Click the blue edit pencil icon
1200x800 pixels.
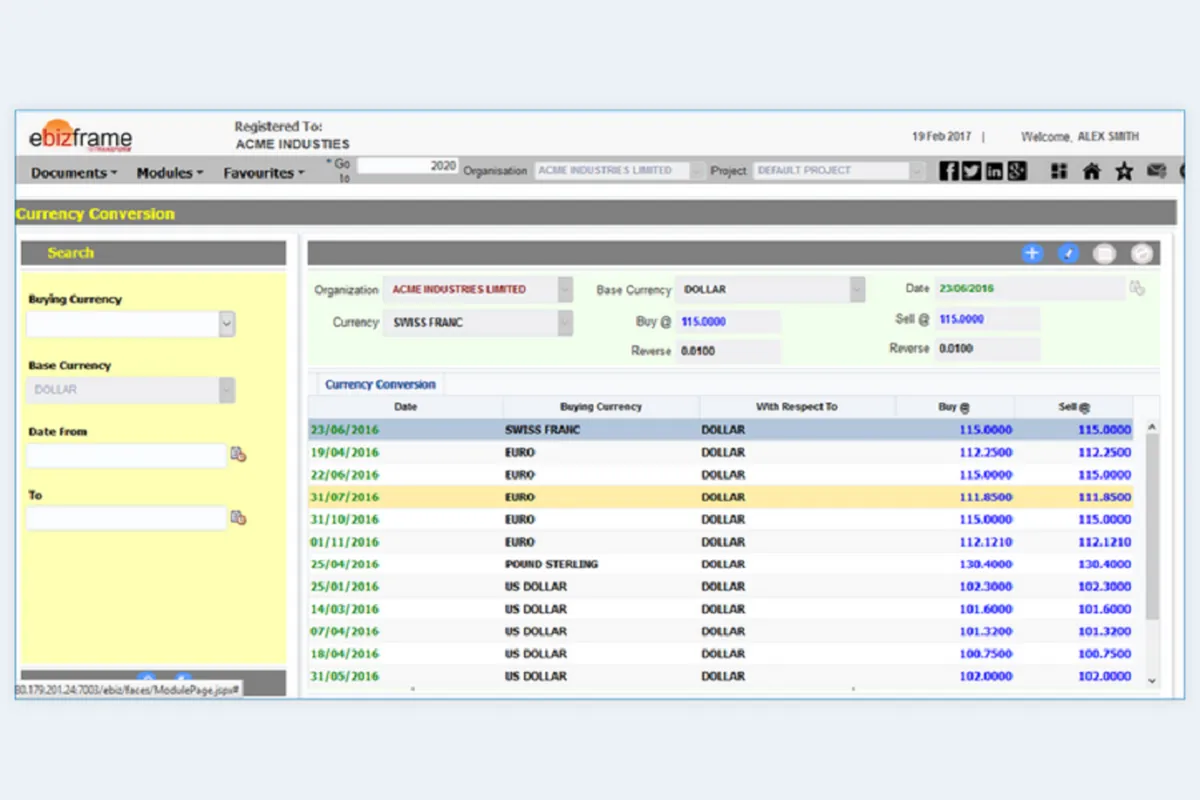[1069, 254]
